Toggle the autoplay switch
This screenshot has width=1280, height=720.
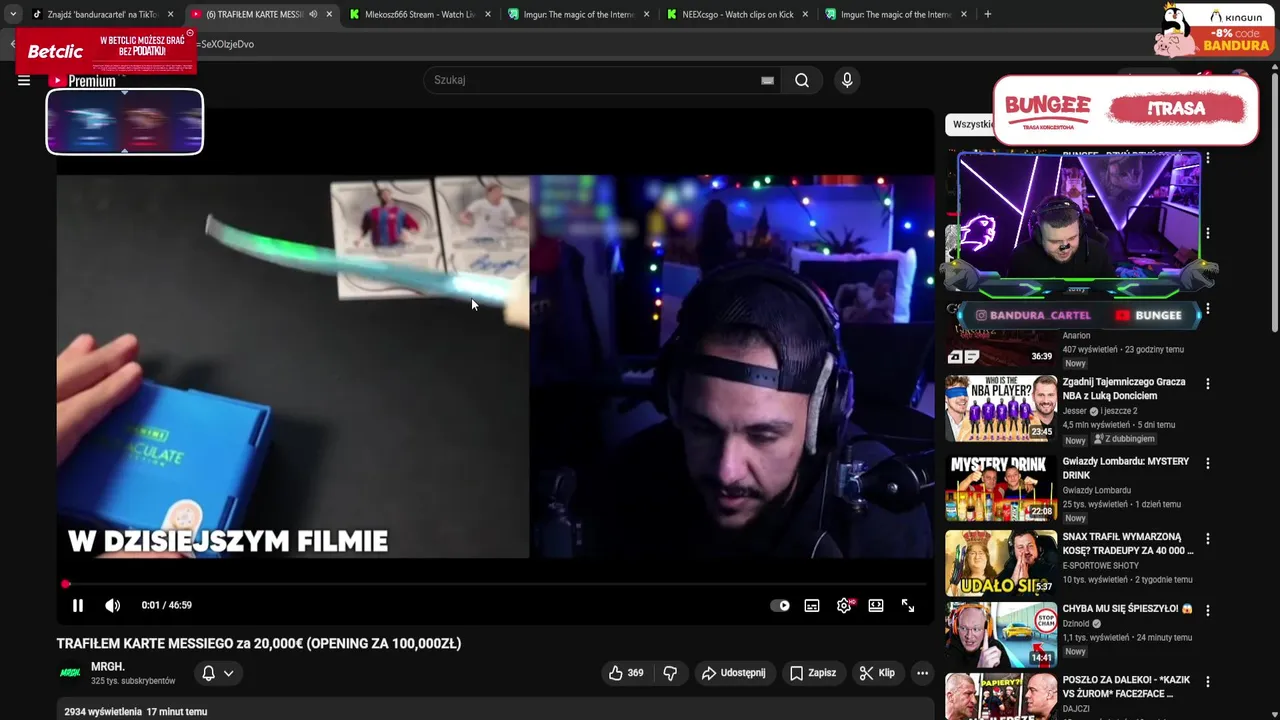coord(780,605)
